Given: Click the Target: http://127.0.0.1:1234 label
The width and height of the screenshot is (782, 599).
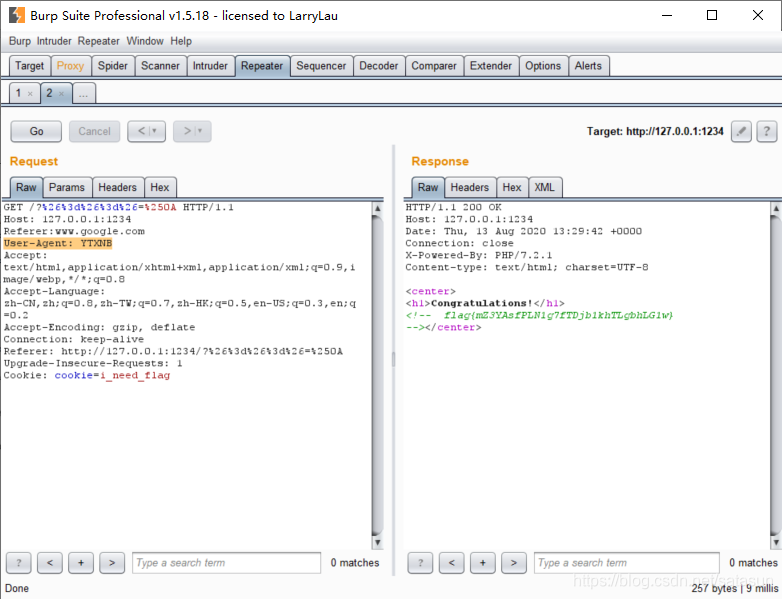Looking at the screenshot, I should click(x=655, y=132).
